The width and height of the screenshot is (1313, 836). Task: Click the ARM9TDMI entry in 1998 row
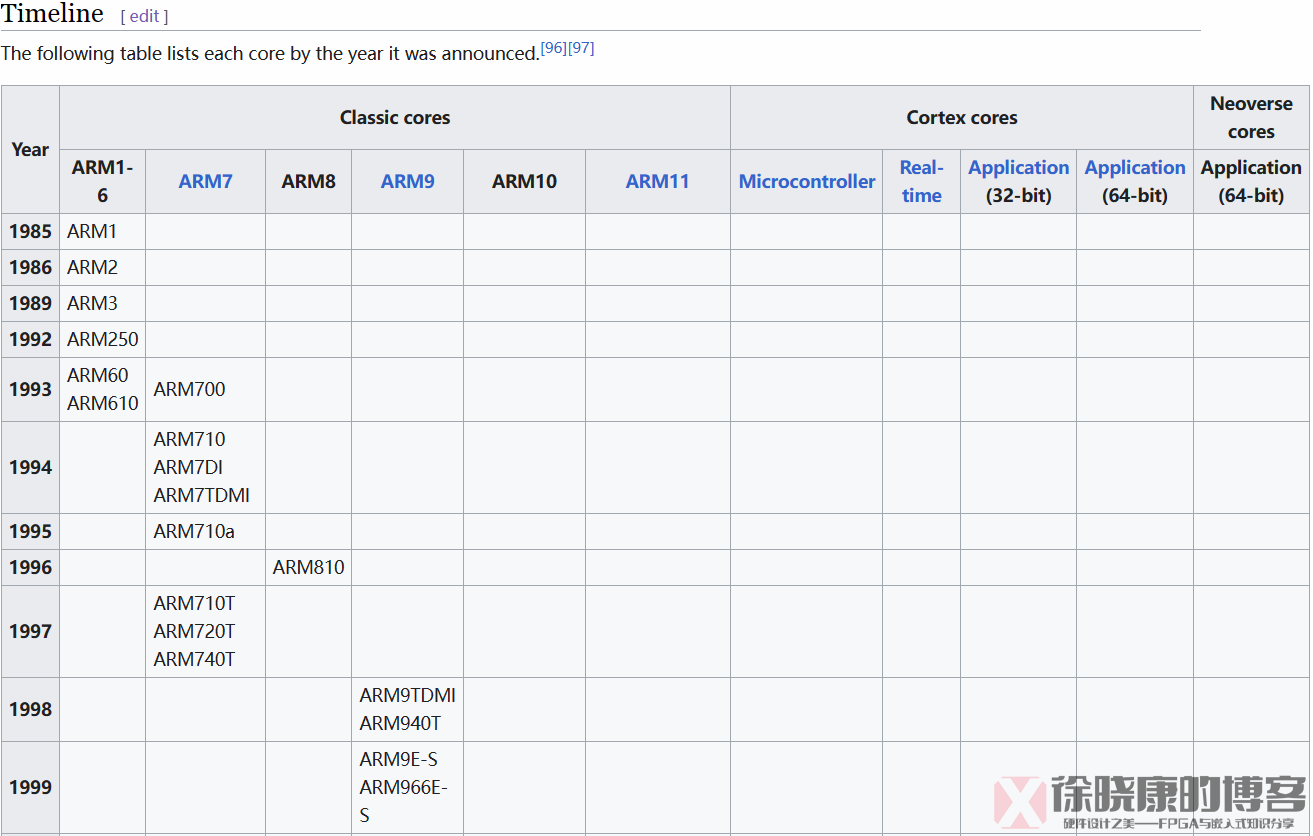pos(407,695)
